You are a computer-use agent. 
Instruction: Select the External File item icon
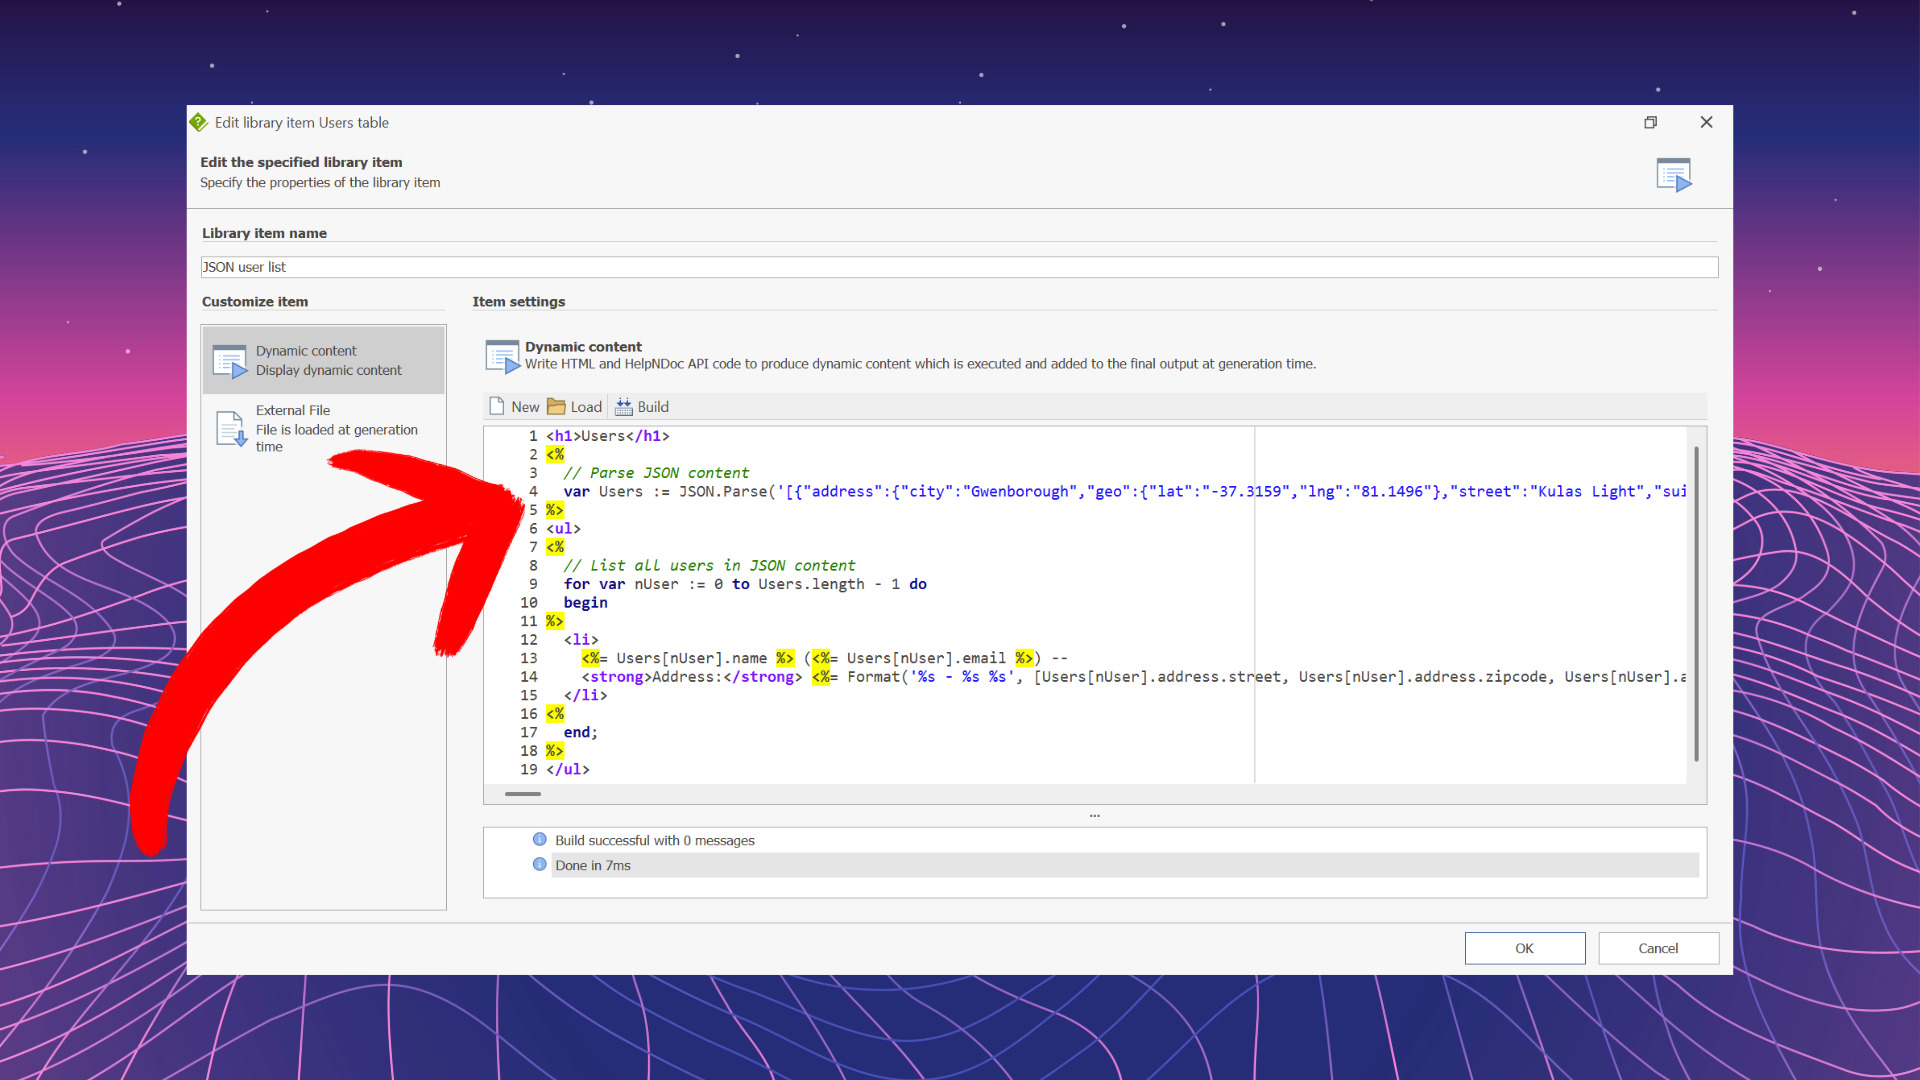[x=231, y=429]
